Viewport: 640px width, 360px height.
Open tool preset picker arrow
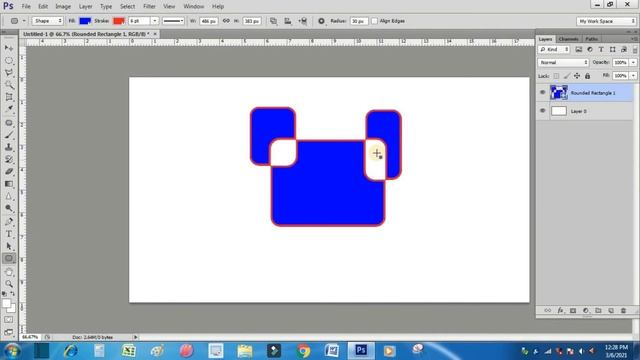[x=24, y=21]
